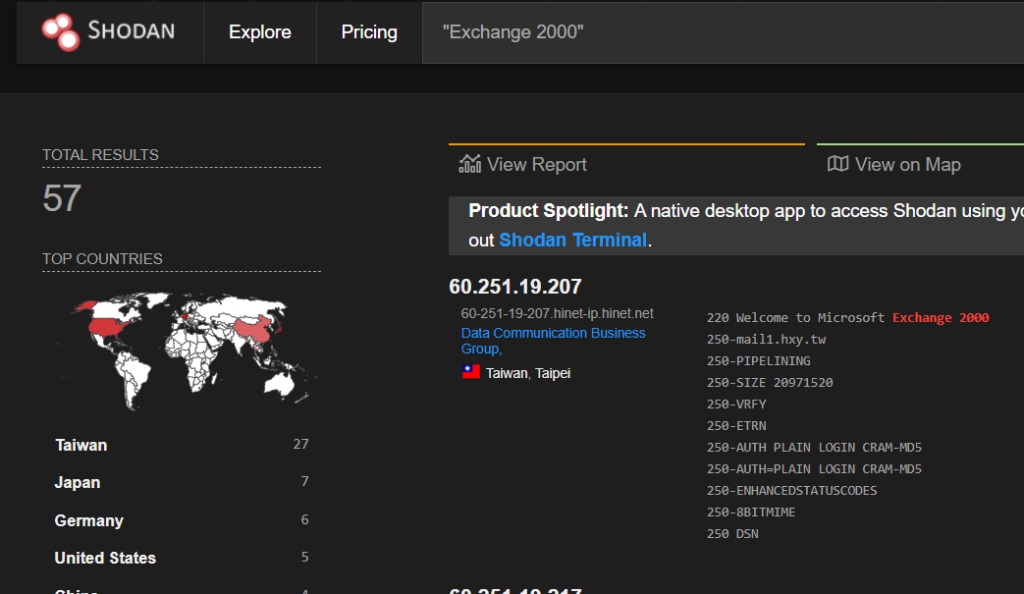Image resolution: width=1024 pixels, height=594 pixels.
Task: Select the line "250-AUTH PLAIN LOGIN CRAM-MD5"
Action: 814,447
